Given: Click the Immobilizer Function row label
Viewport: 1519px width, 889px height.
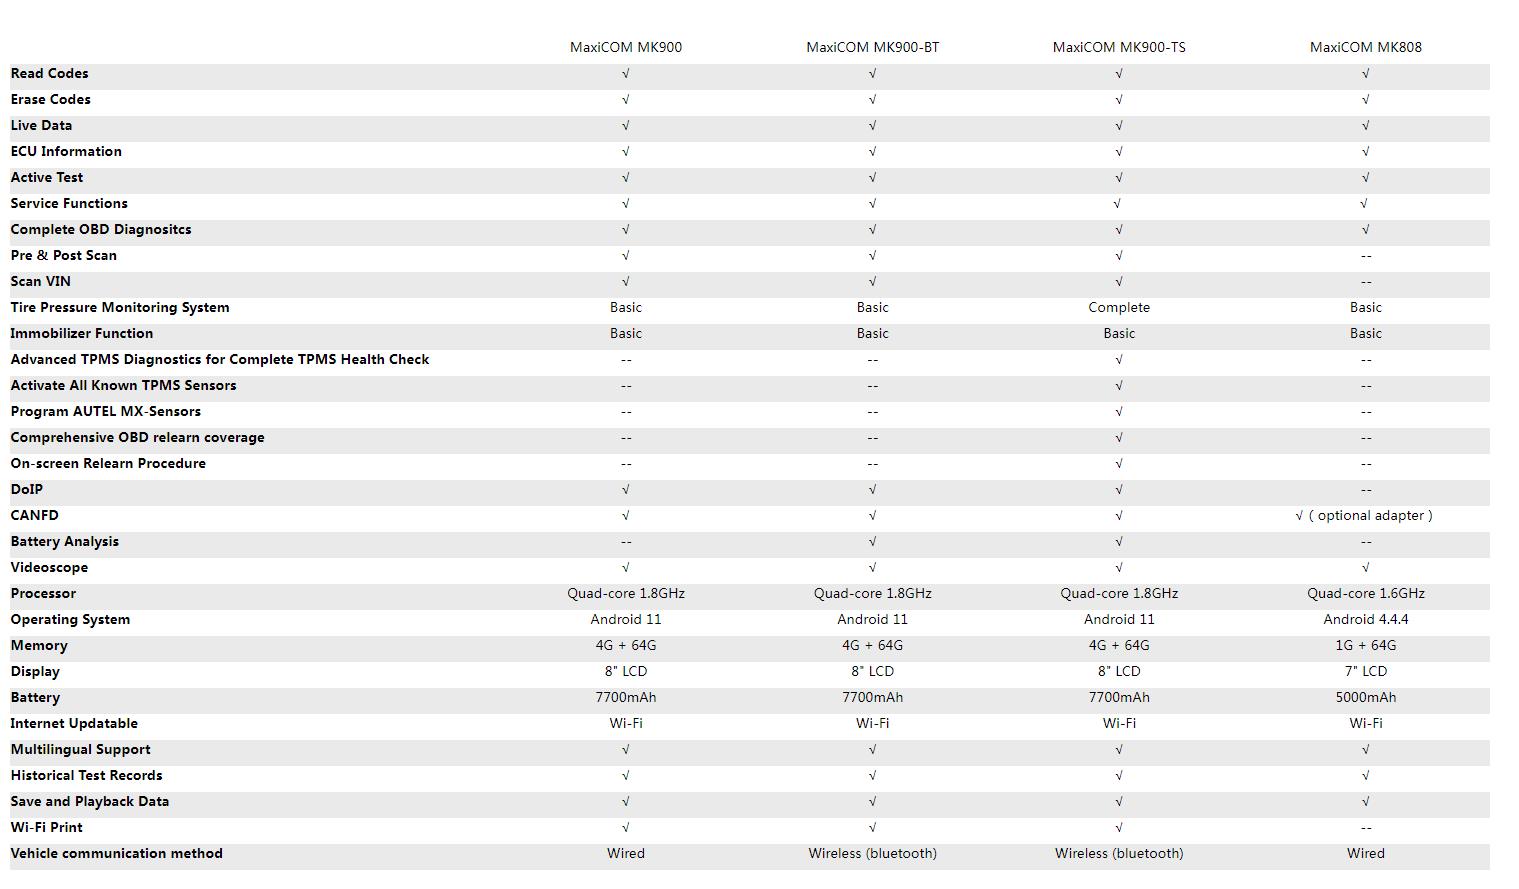Looking at the screenshot, I should coord(82,333).
